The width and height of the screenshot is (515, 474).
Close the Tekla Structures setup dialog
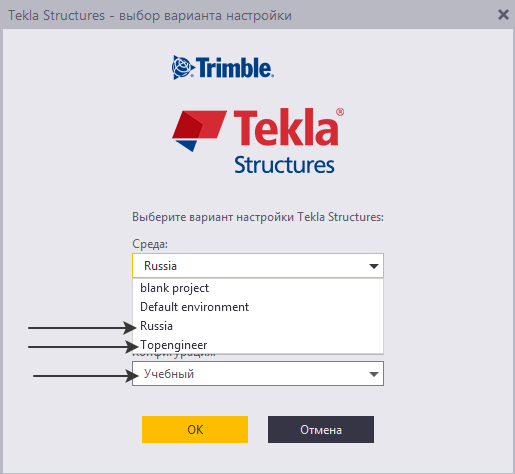[x=503, y=15]
